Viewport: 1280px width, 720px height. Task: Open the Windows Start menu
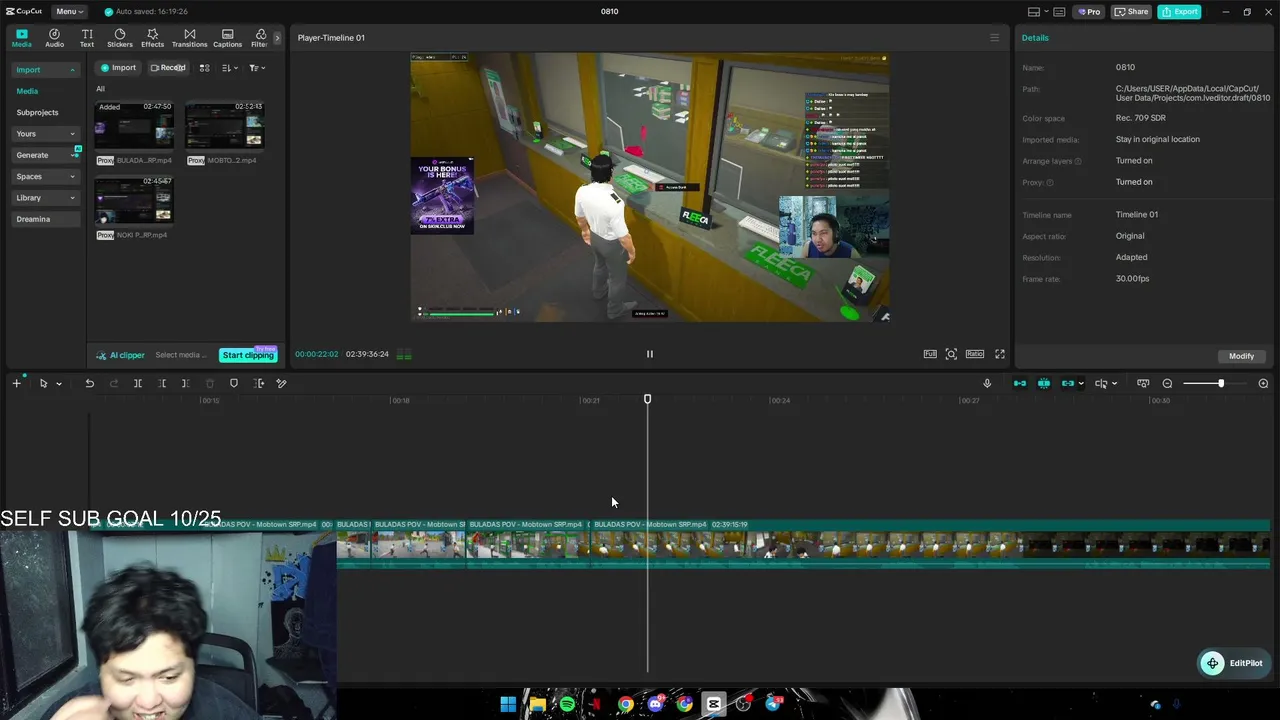508,704
